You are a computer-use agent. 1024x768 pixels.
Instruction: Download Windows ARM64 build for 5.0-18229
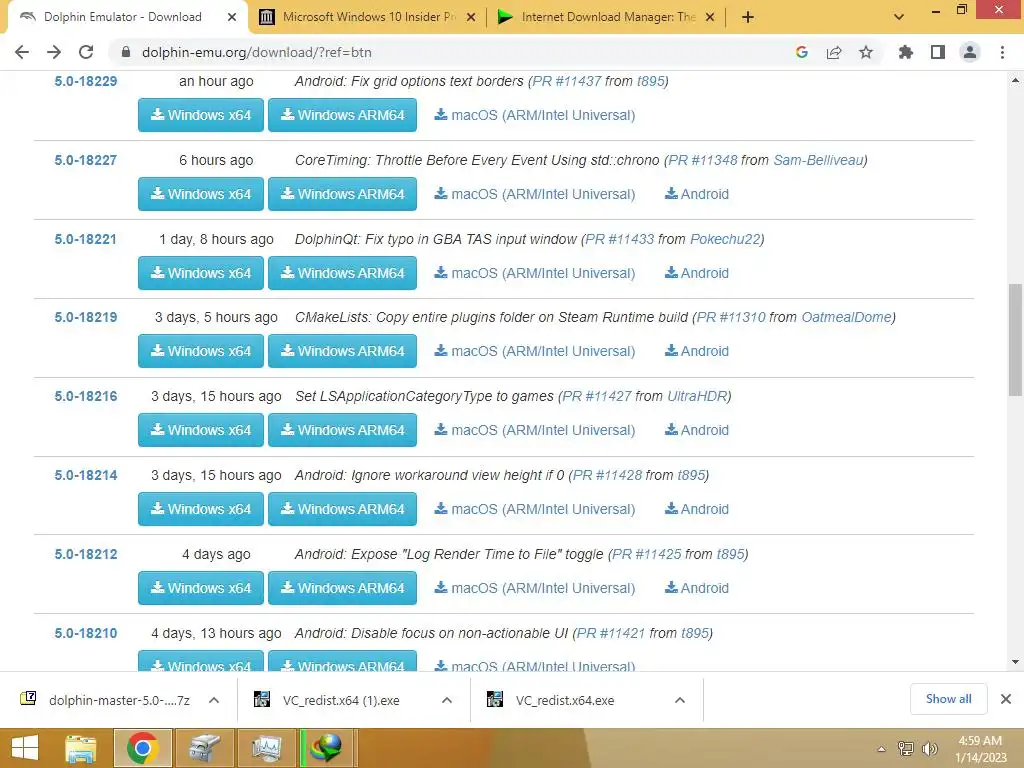(x=342, y=115)
